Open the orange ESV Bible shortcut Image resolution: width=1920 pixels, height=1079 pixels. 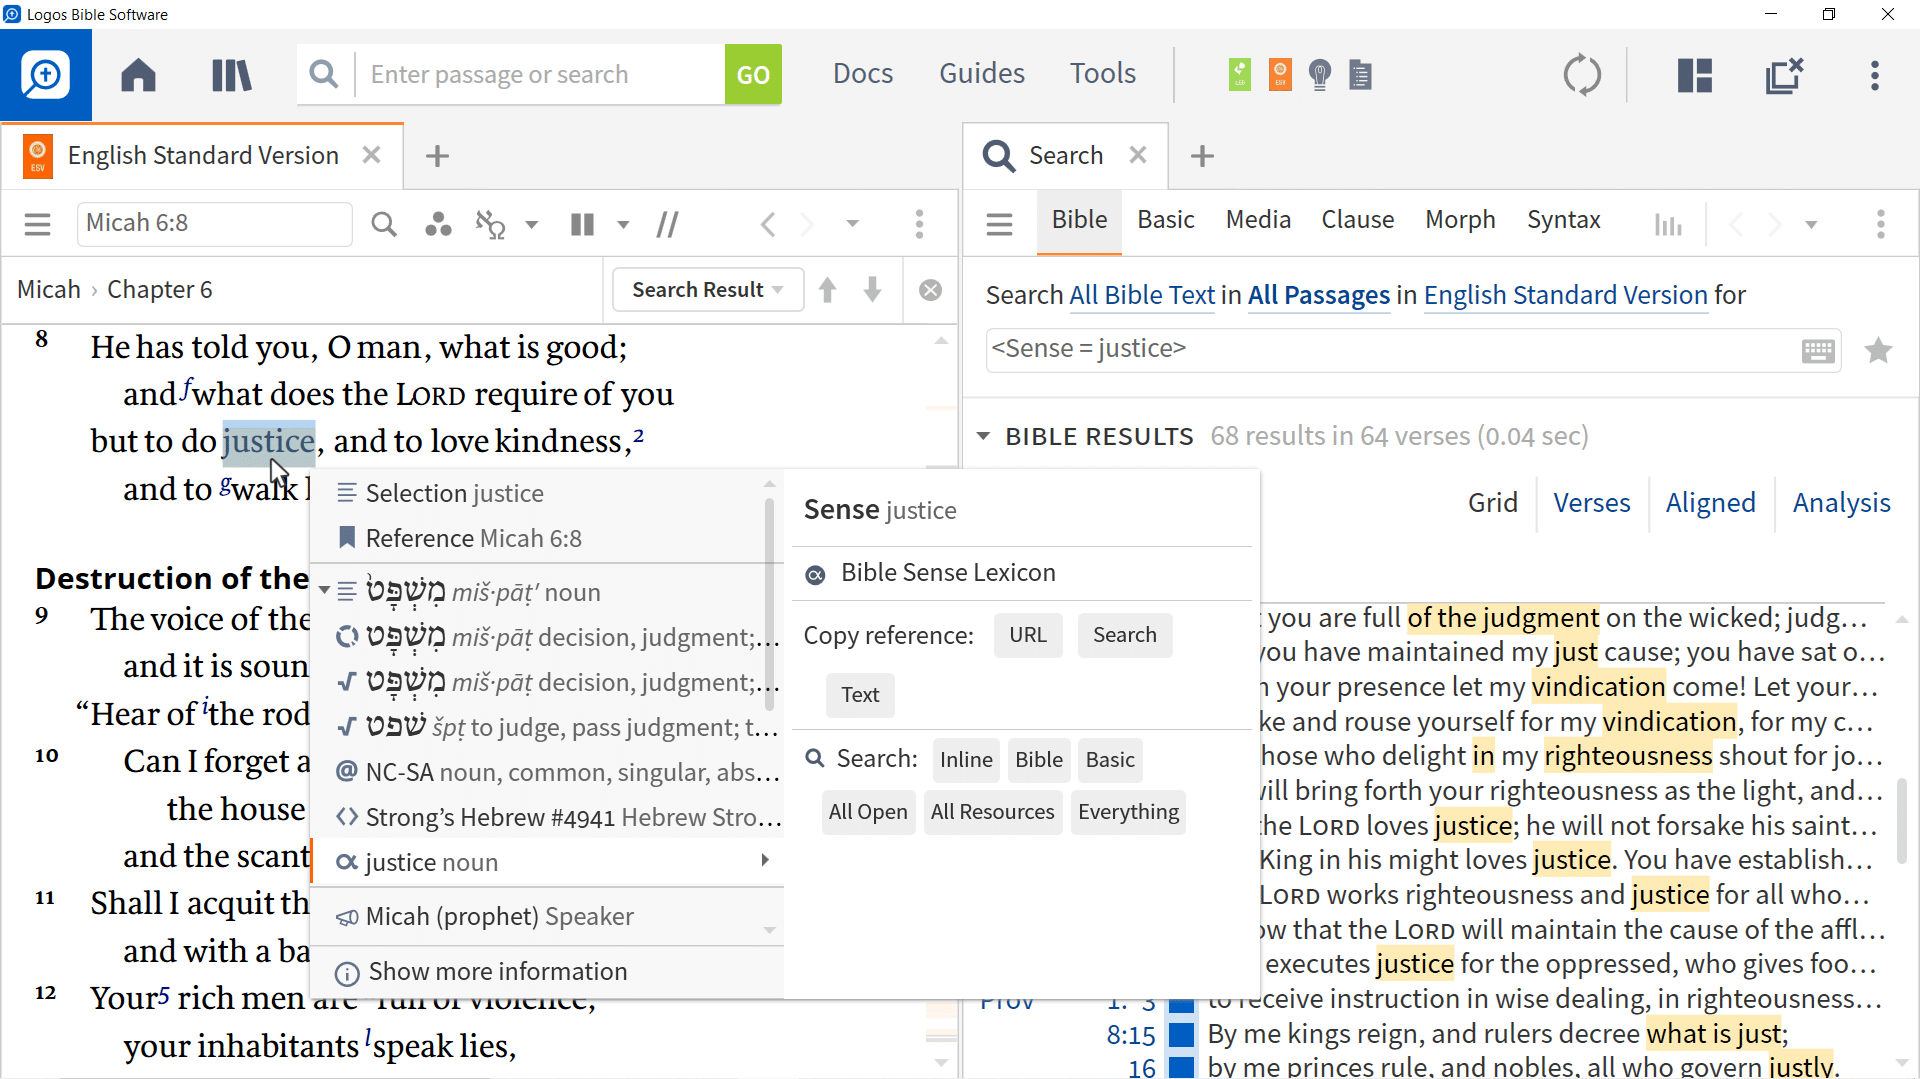click(x=1280, y=74)
